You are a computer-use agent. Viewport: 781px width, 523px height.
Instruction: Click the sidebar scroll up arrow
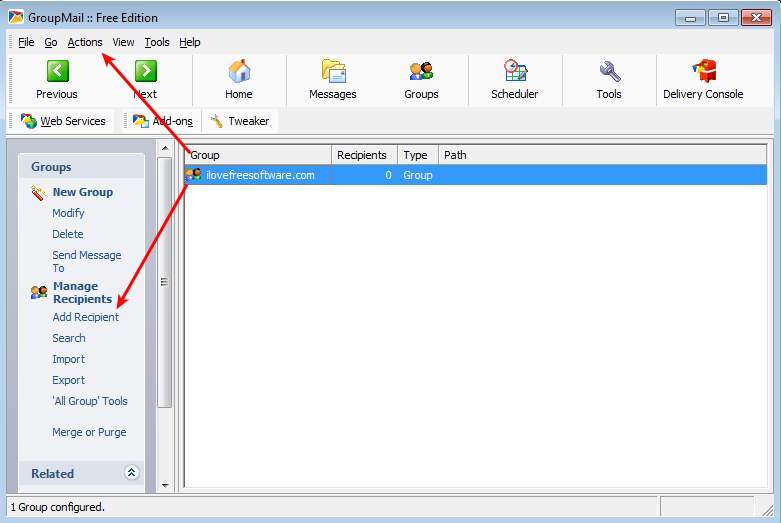pos(165,148)
